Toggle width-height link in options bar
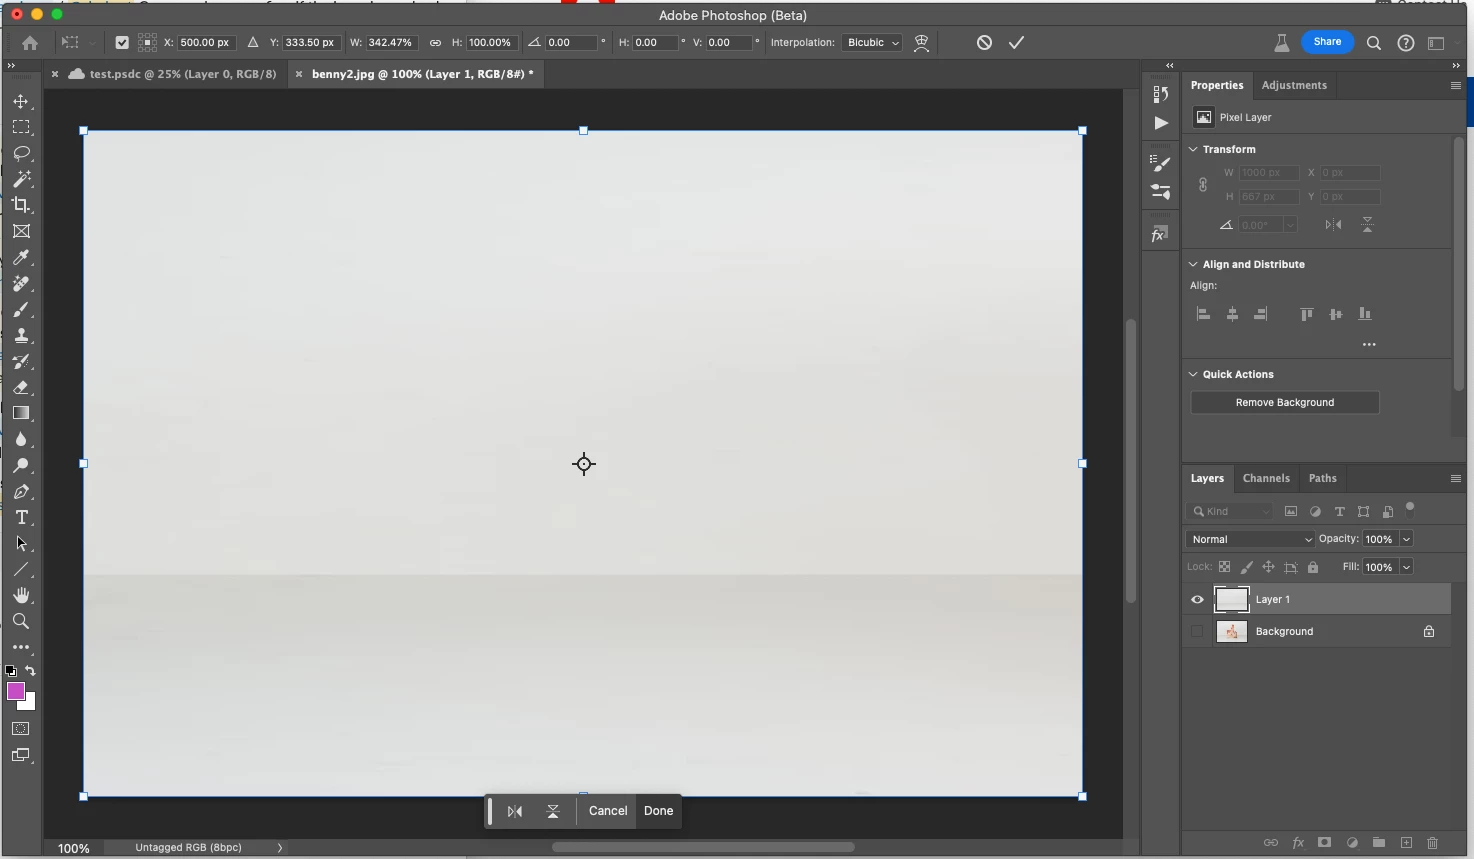Screen dimensions: 1474x859 coord(435,43)
